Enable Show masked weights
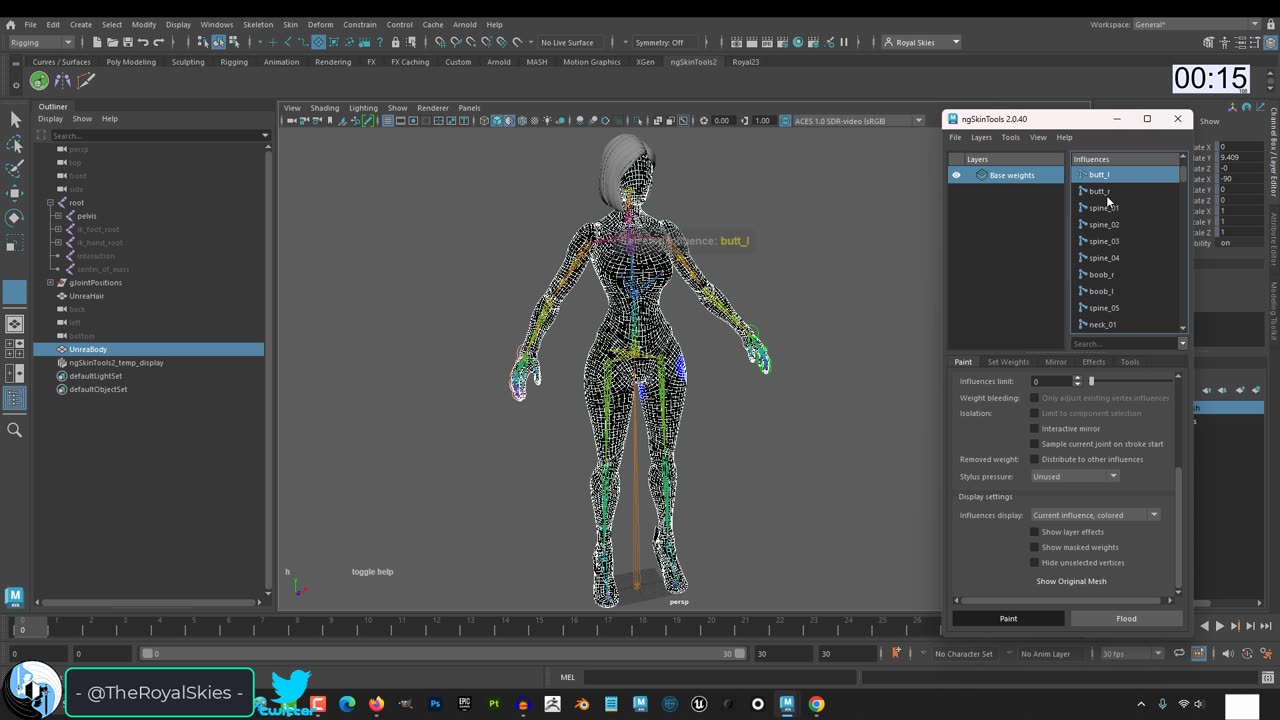This screenshot has height=720, width=1280. (x=1035, y=547)
